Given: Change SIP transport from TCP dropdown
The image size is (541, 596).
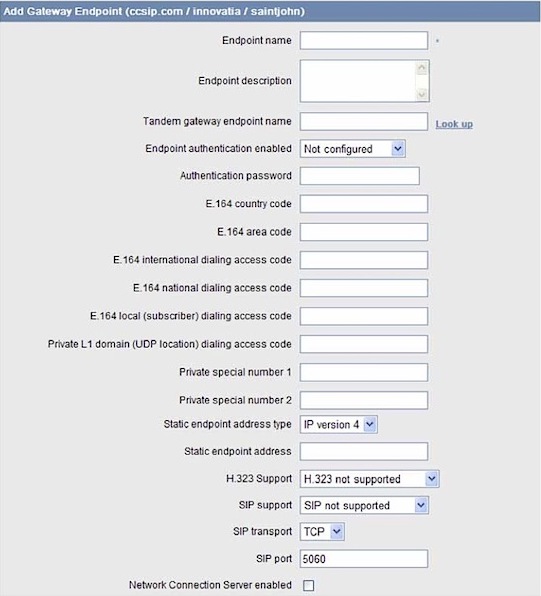Looking at the screenshot, I should (322, 531).
